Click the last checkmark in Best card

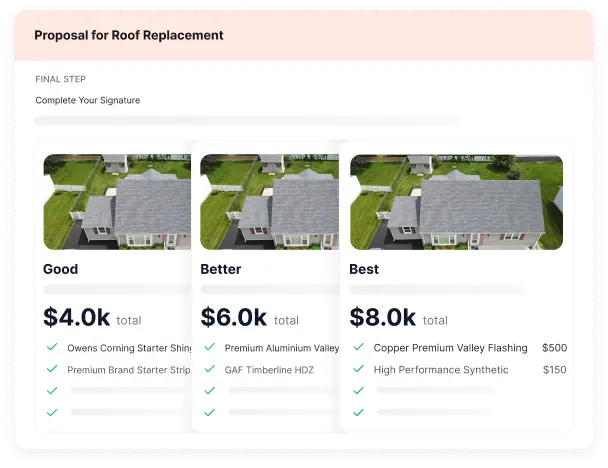[358, 411]
